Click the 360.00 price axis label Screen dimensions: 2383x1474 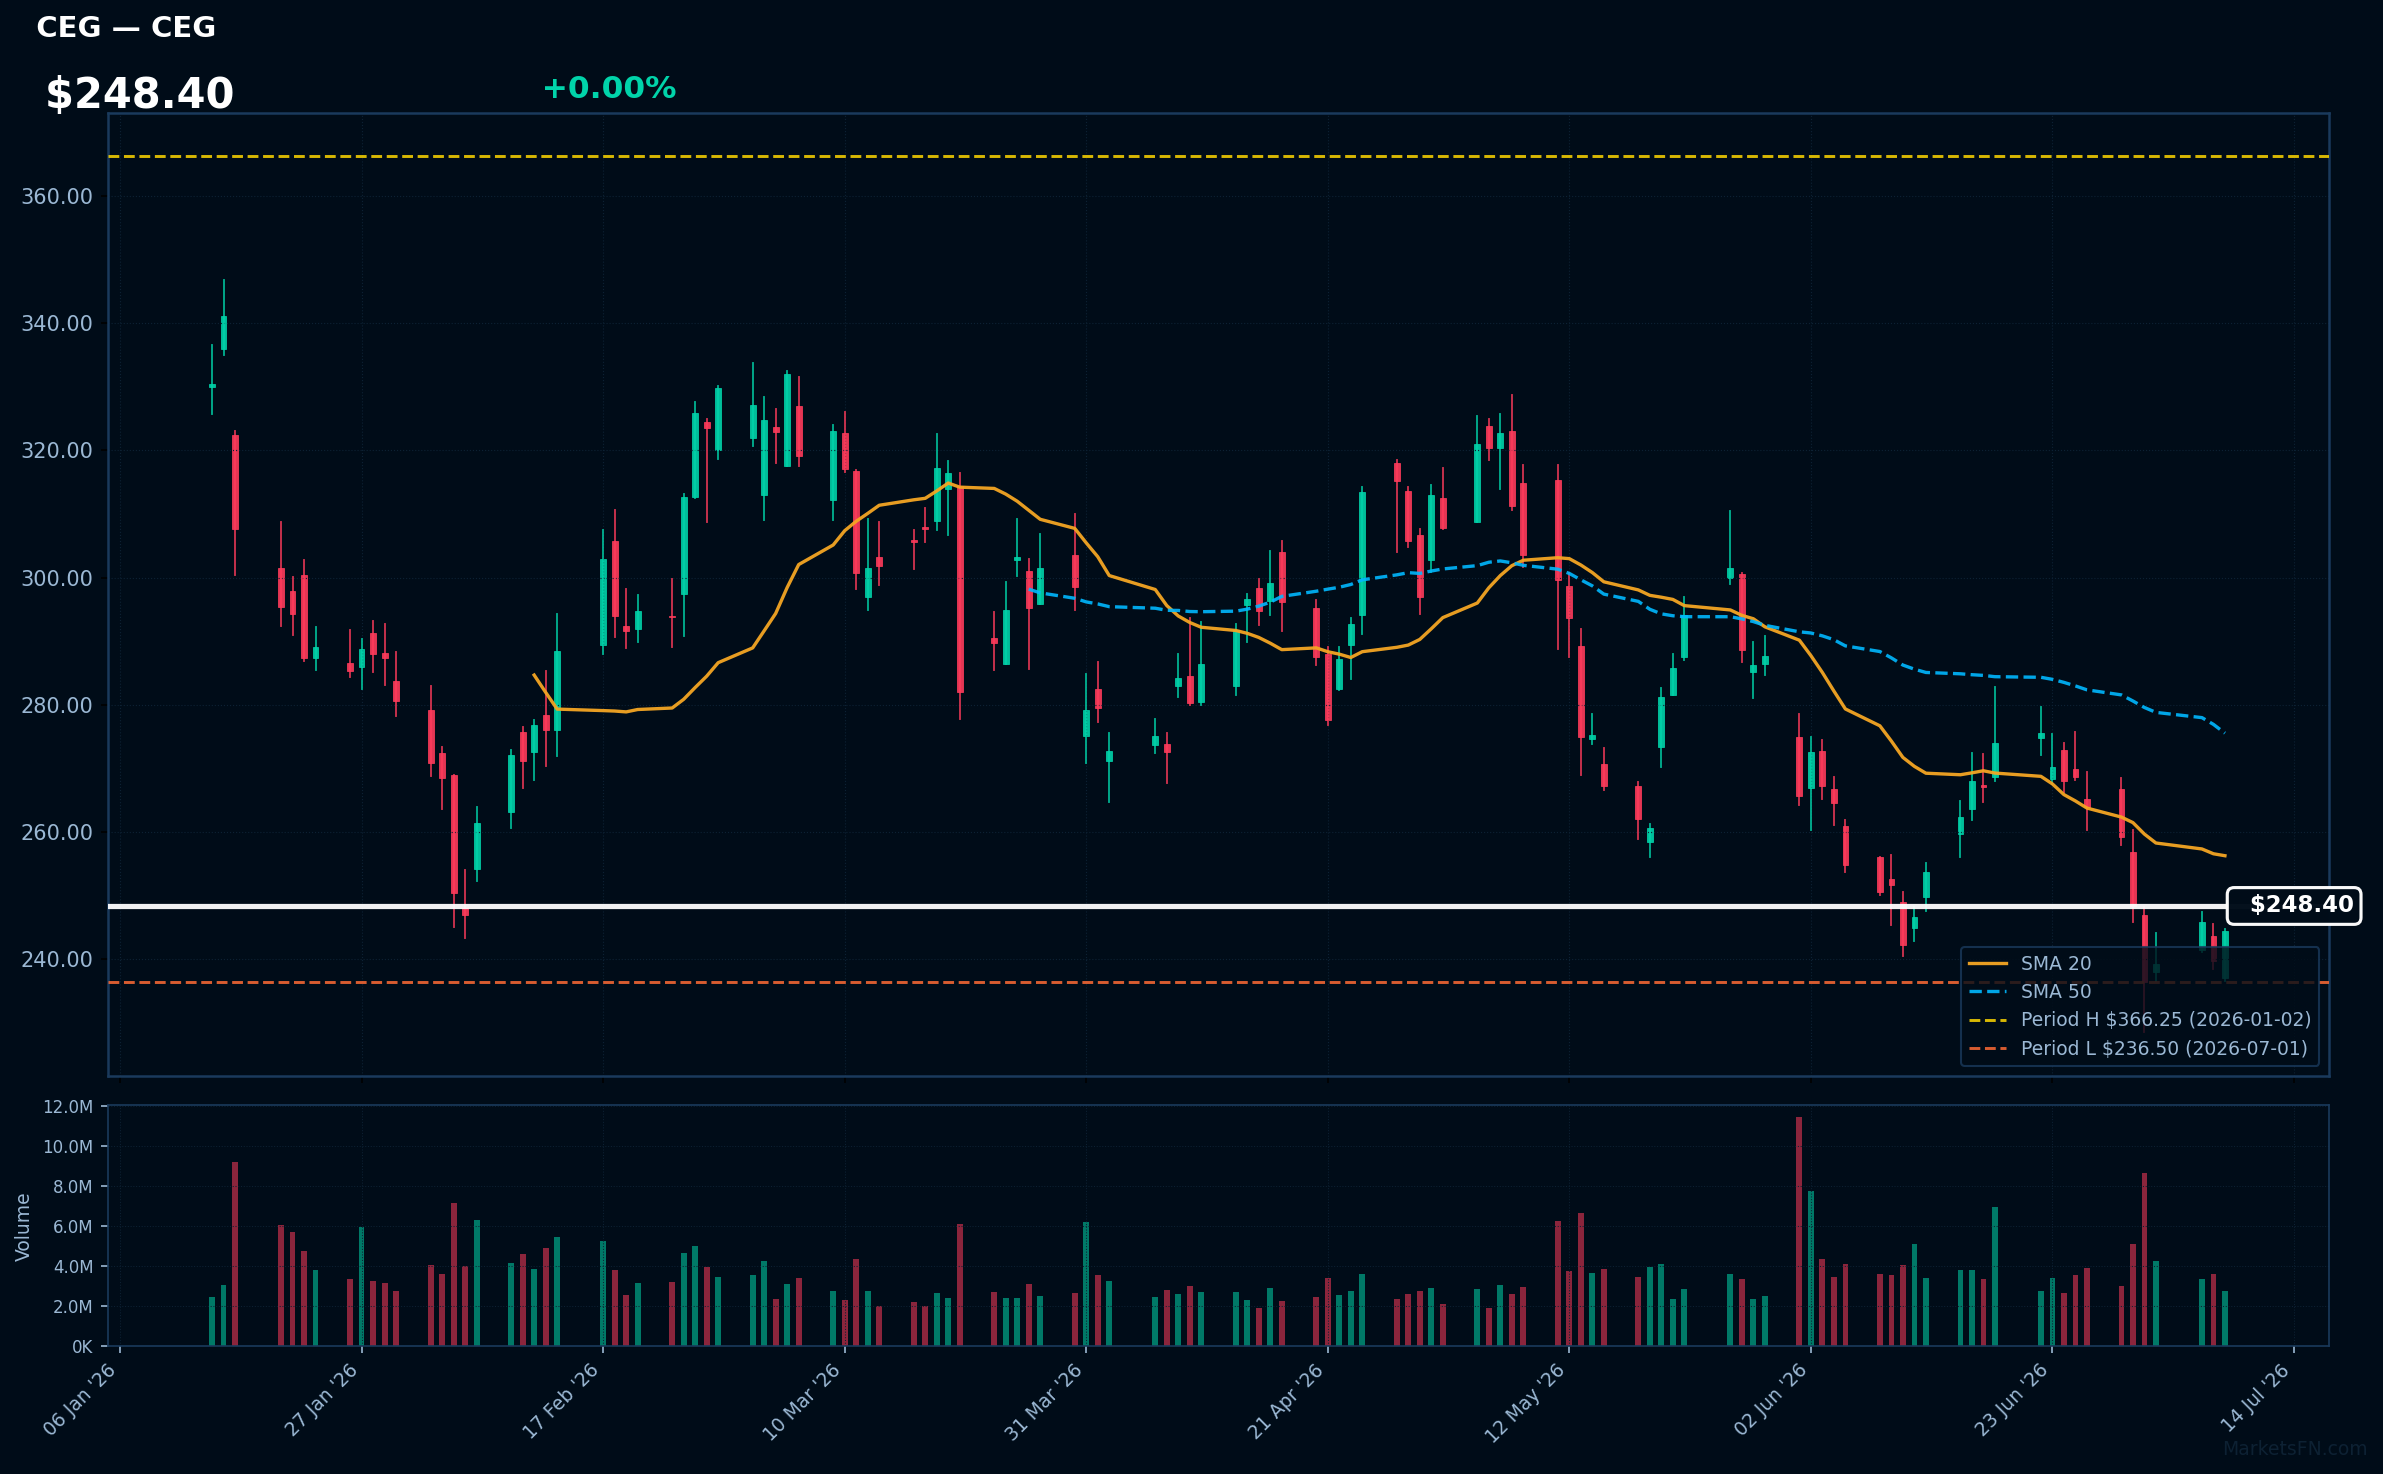pyautogui.click(x=57, y=196)
